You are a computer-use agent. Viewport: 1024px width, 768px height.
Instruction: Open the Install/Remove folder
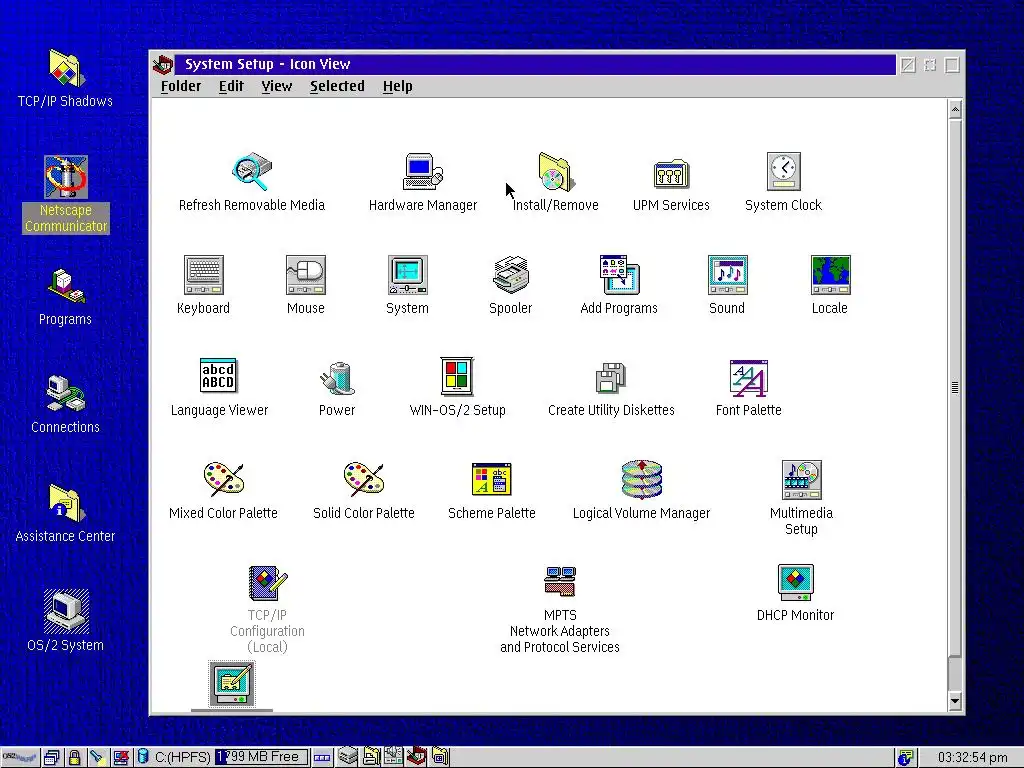[556, 172]
